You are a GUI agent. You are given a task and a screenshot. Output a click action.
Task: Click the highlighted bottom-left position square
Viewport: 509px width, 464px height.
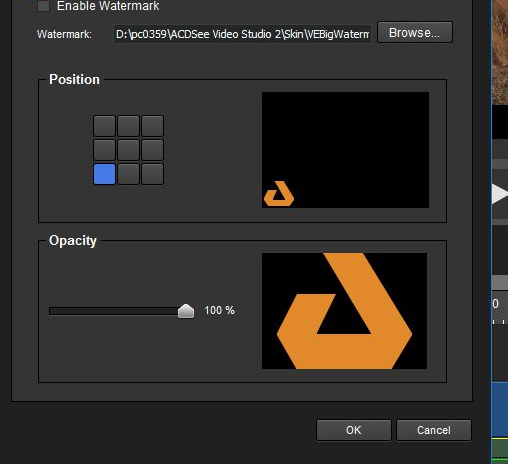pyautogui.click(x=104, y=174)
